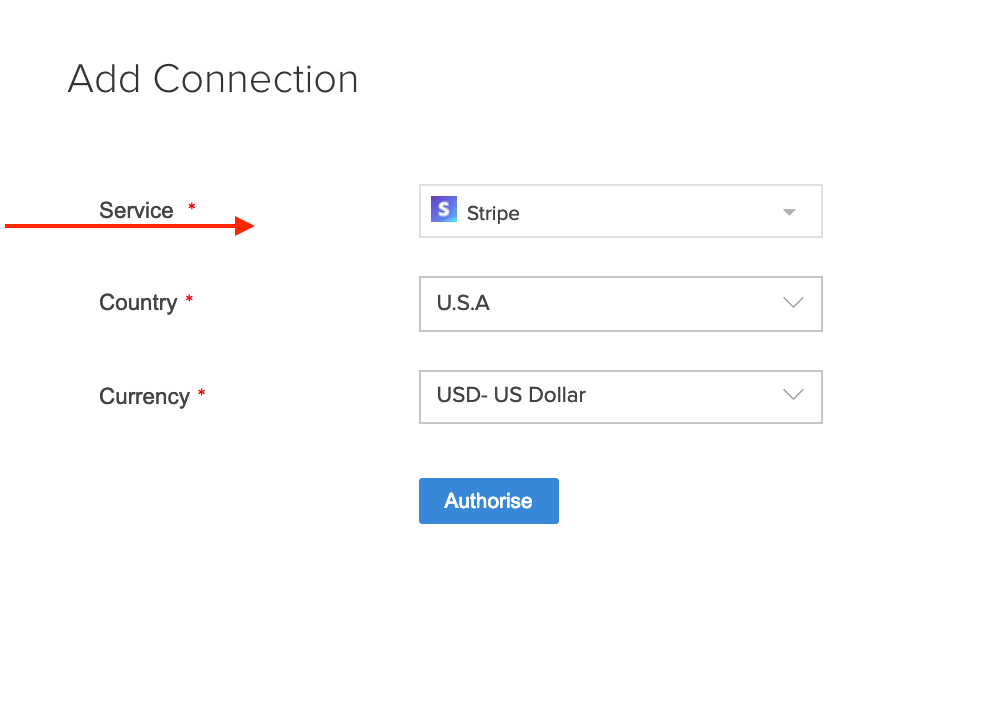Click the purple S icon inside the Service field
Screen dimensions: 991x725
coord(443,210)
